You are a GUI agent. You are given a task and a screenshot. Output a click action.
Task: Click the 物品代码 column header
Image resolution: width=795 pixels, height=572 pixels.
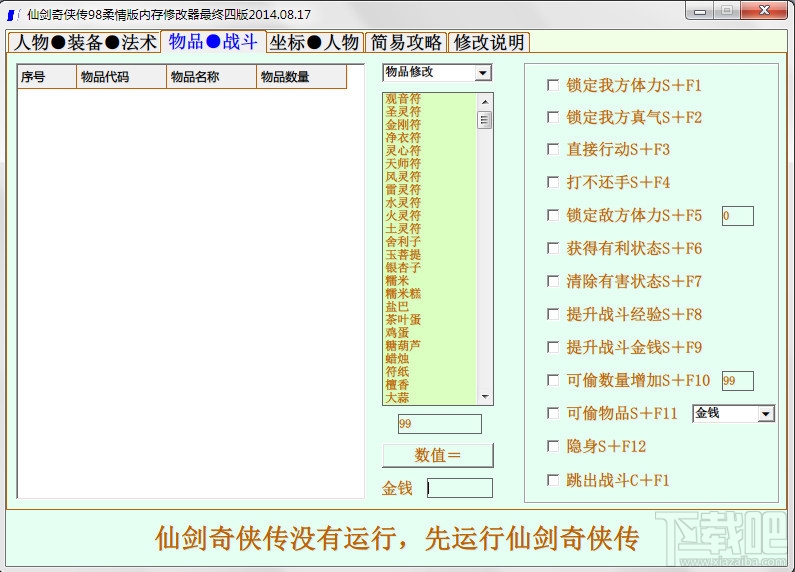tap(121, 77)
